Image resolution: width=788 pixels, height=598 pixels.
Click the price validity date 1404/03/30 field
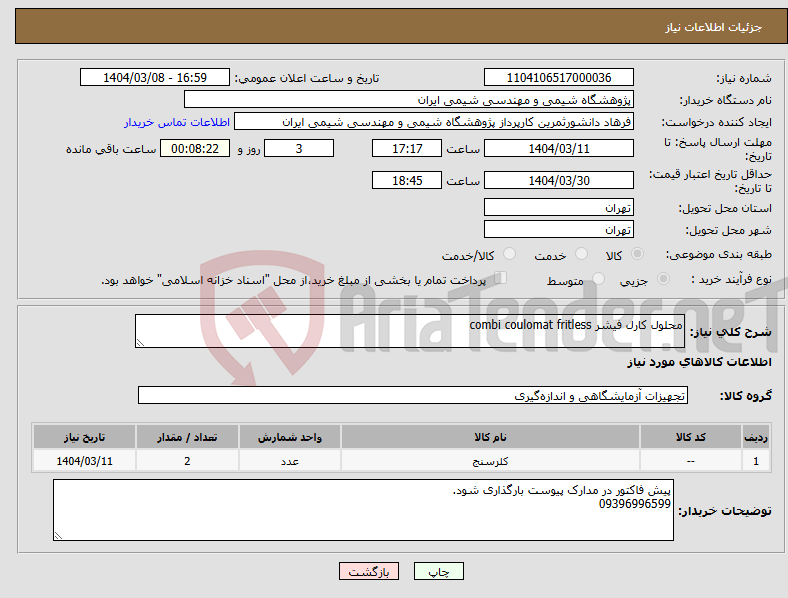(x=558, y=180)
